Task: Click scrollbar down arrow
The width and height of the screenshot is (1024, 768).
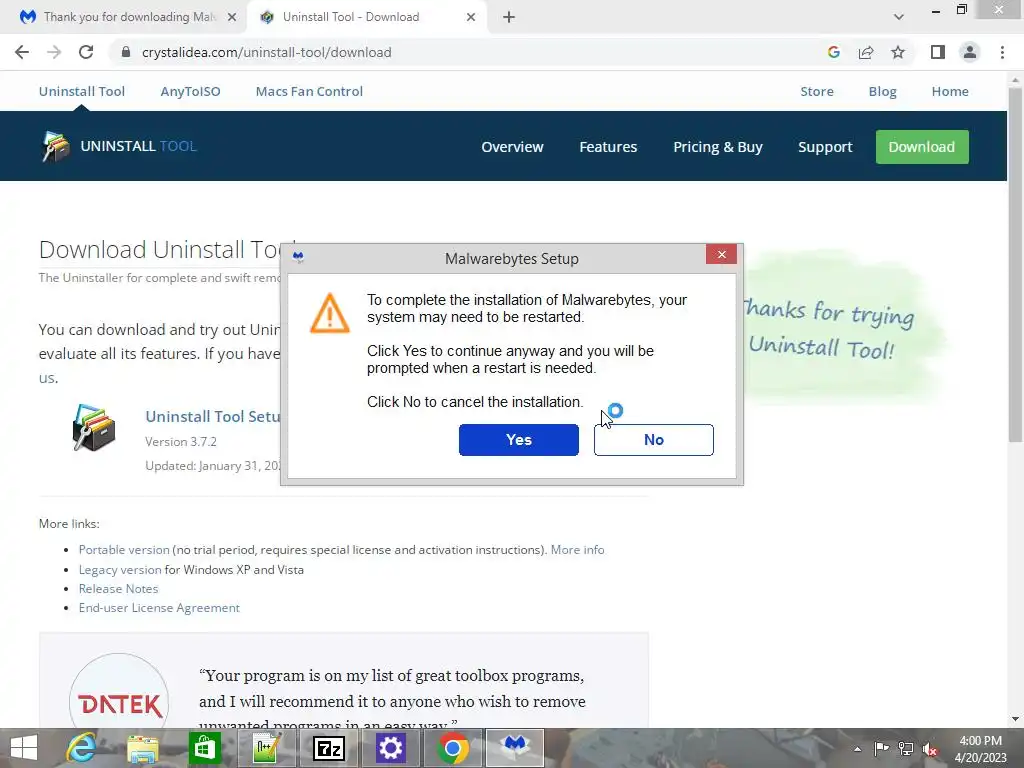Action: 1015,719
